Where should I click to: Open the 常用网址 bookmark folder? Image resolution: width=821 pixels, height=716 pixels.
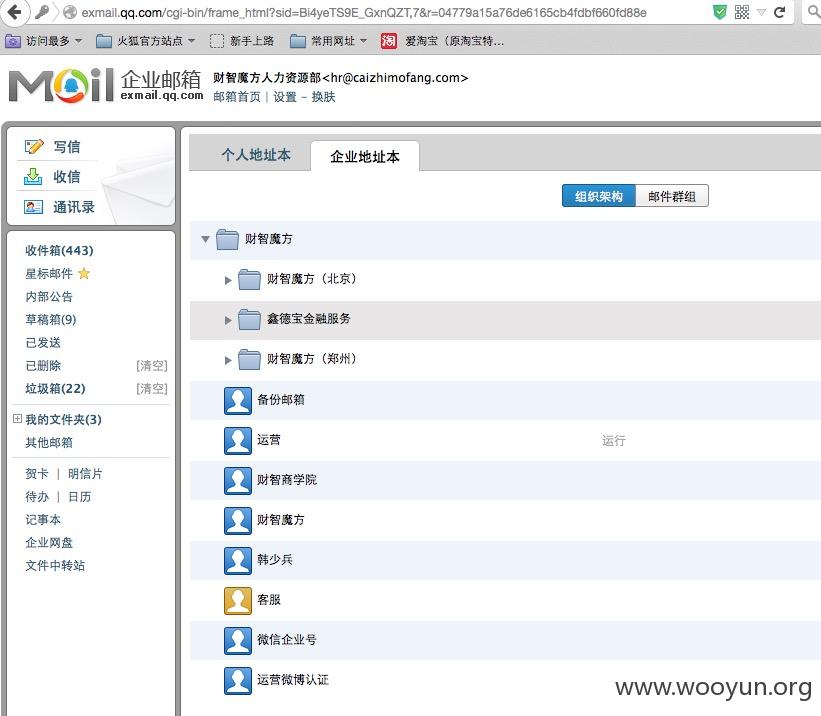tap(329, 41)
